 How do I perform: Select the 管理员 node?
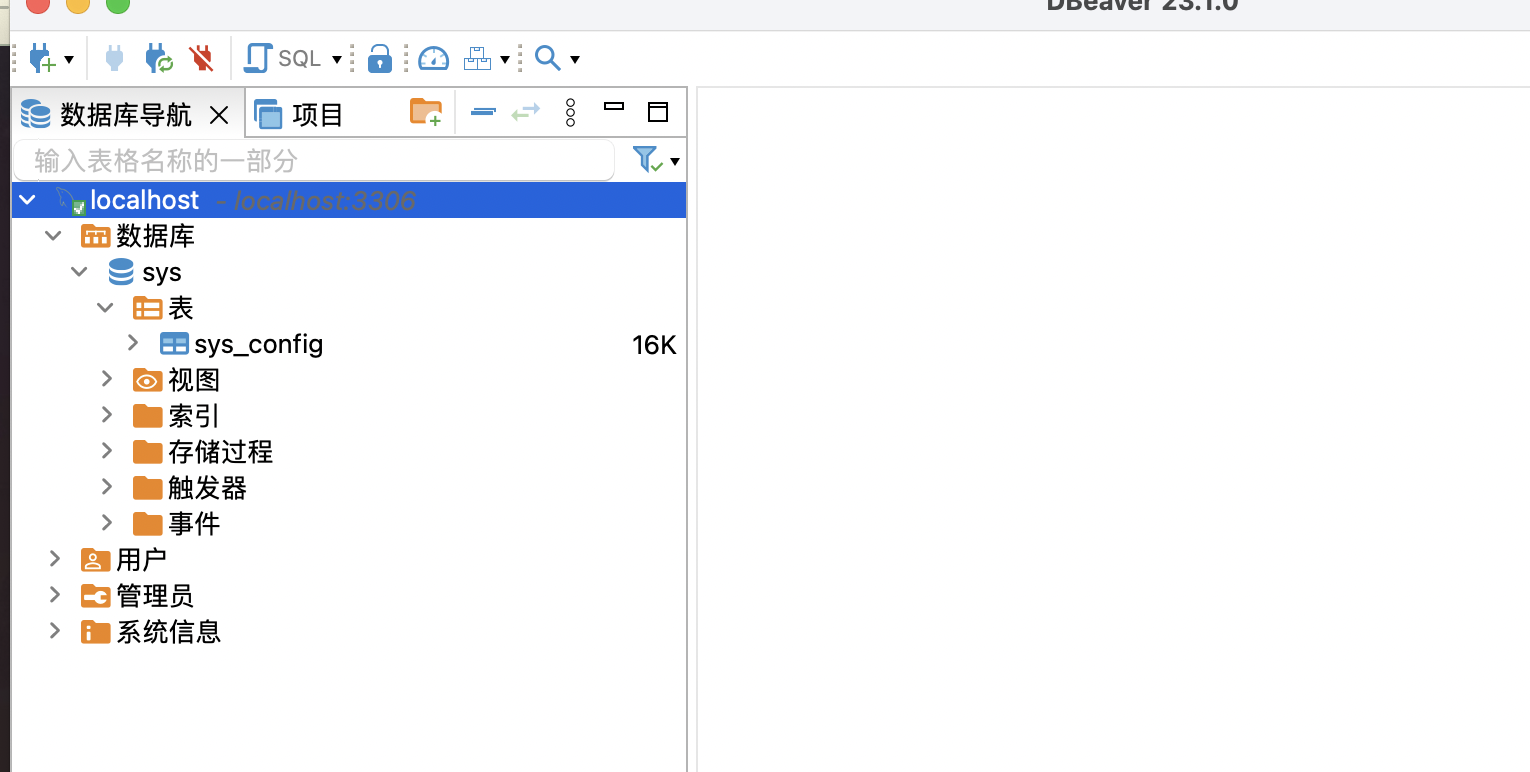(155, 596)
